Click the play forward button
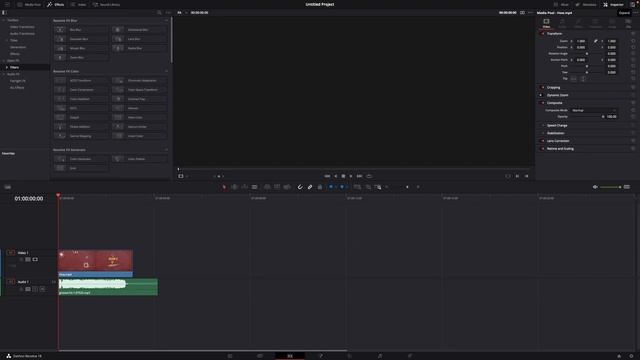The width and height of the screenshot is (640, 360). pyautogui.click(x=351, y=176)
